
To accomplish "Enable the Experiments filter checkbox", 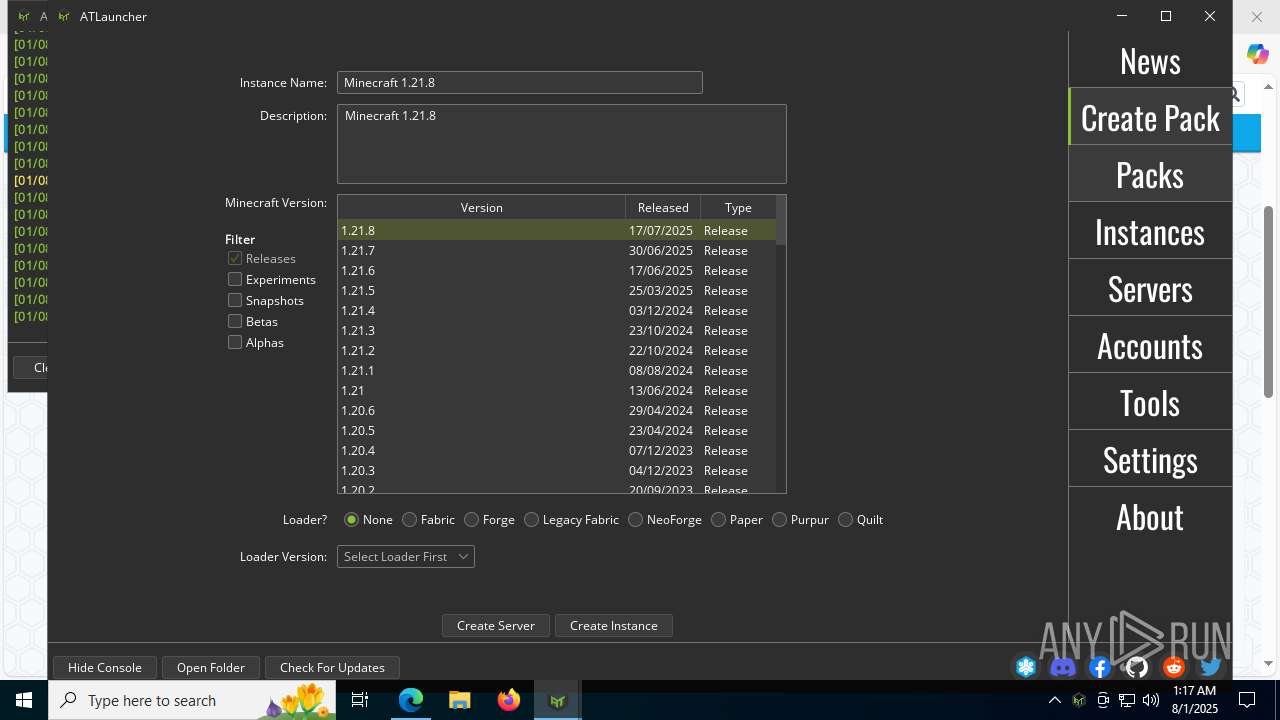I will (x=235, y=279).
